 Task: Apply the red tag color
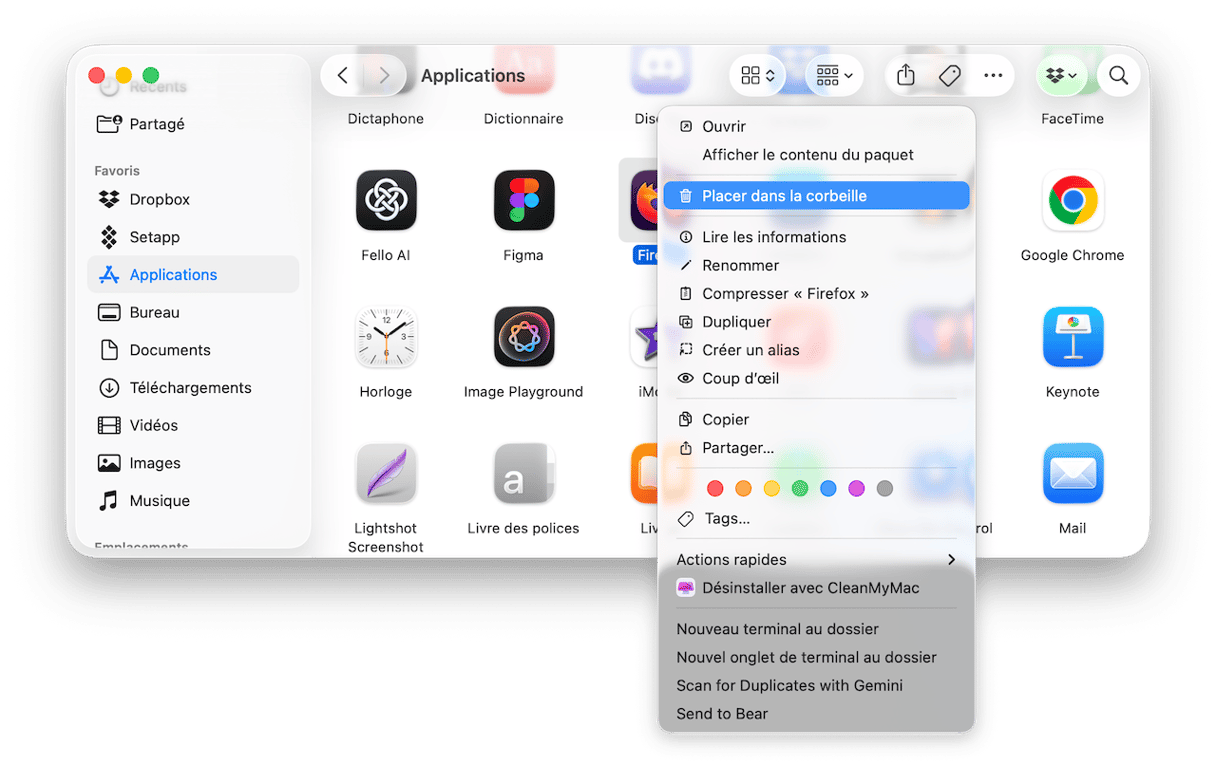pyautogui.click(x=715, y=489)
